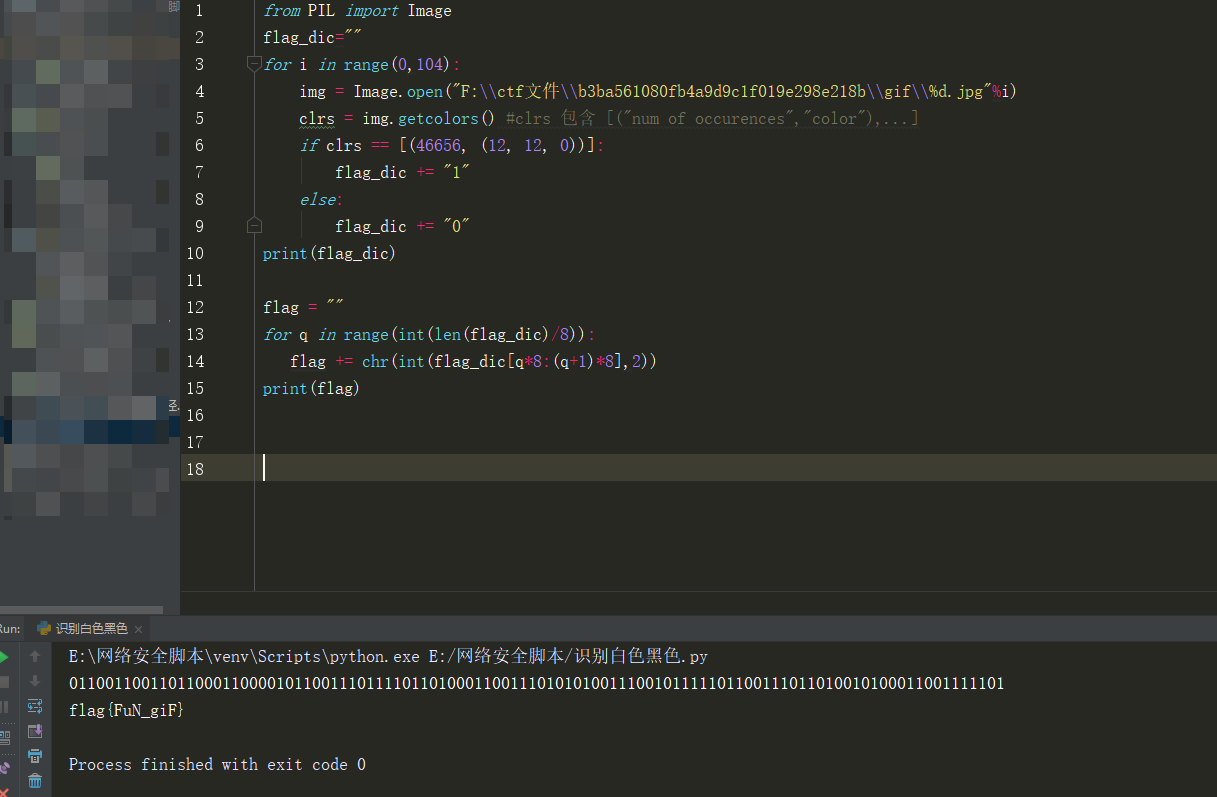This screenshot has height=797, width=1217.
Task: Click the binary string console output
Action: pyautogui.click(x=537, y=684)
